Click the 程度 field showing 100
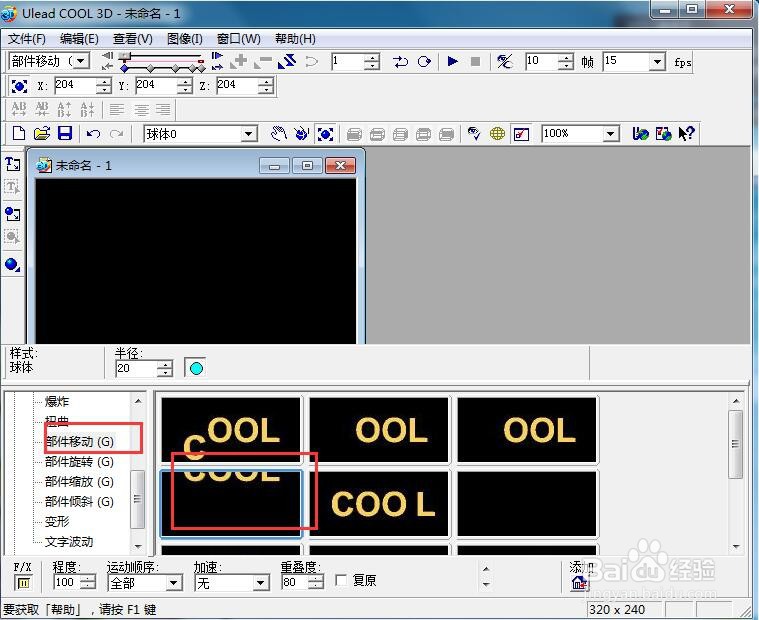Image resolution: width=759 pixels, height=620 pixels. coord(67,582)
